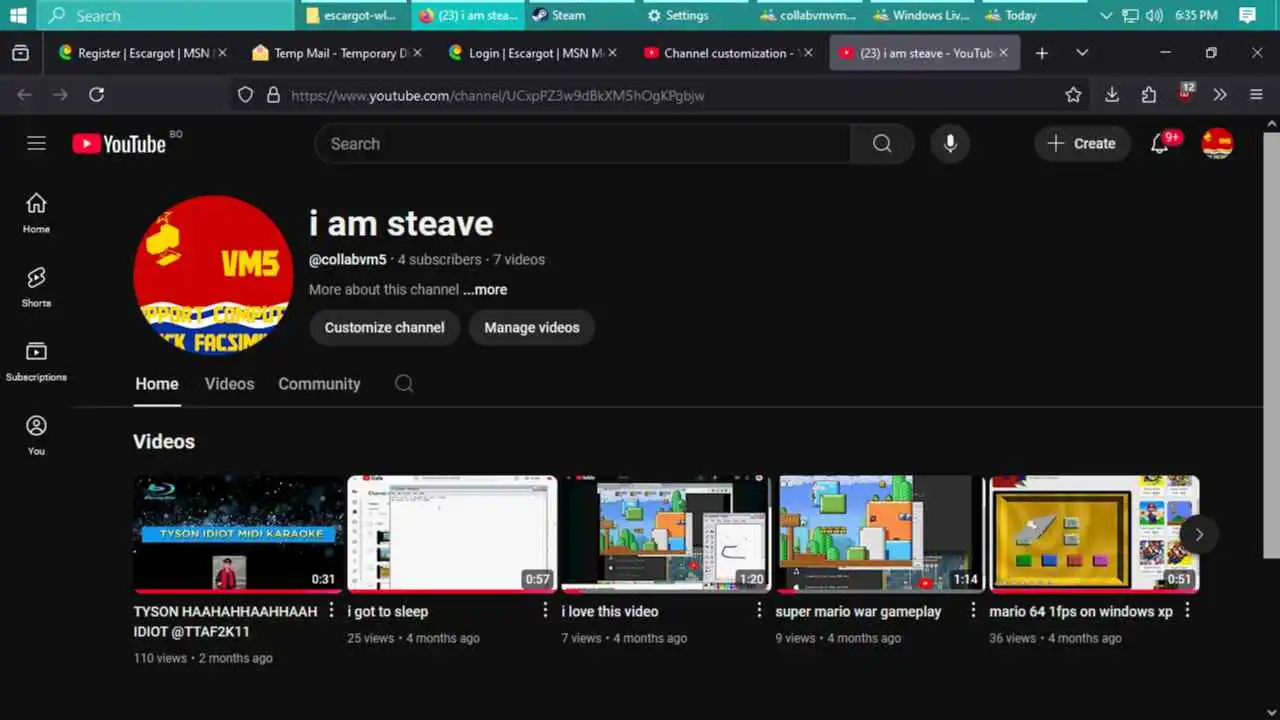Open the list all tabs dropdown
This screenshot has height=720, width=1280.
[x=1082, y=53]
